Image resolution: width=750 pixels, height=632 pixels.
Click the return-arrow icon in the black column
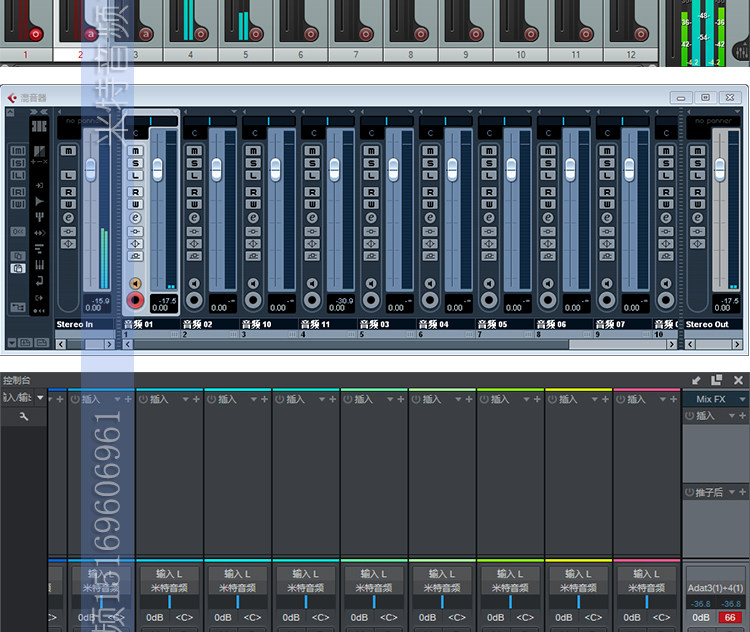39,281
